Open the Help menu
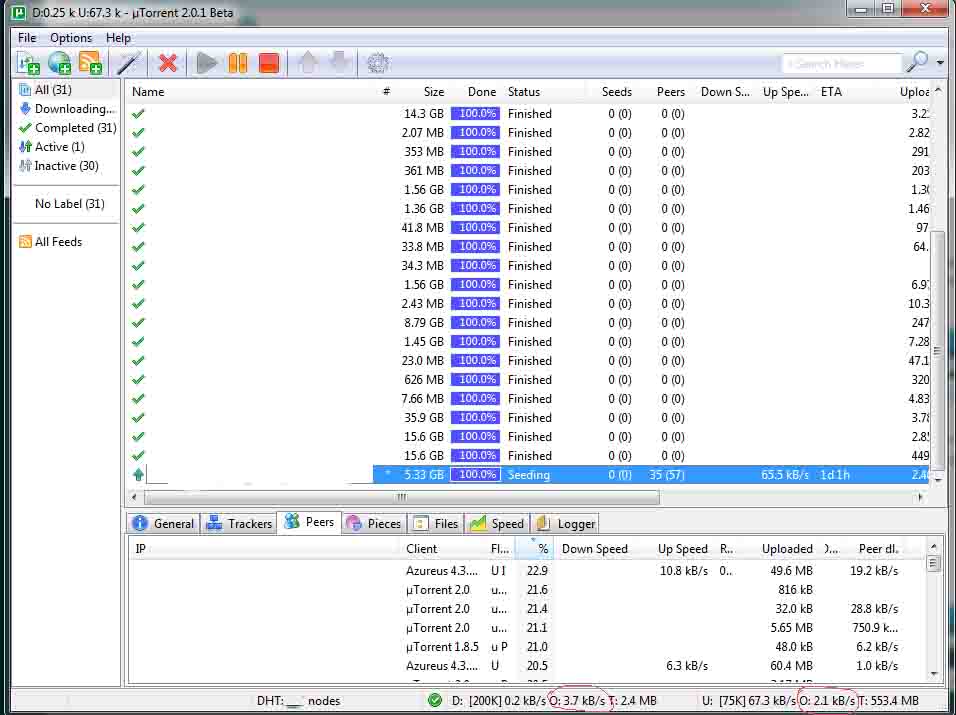 [118, 38]
